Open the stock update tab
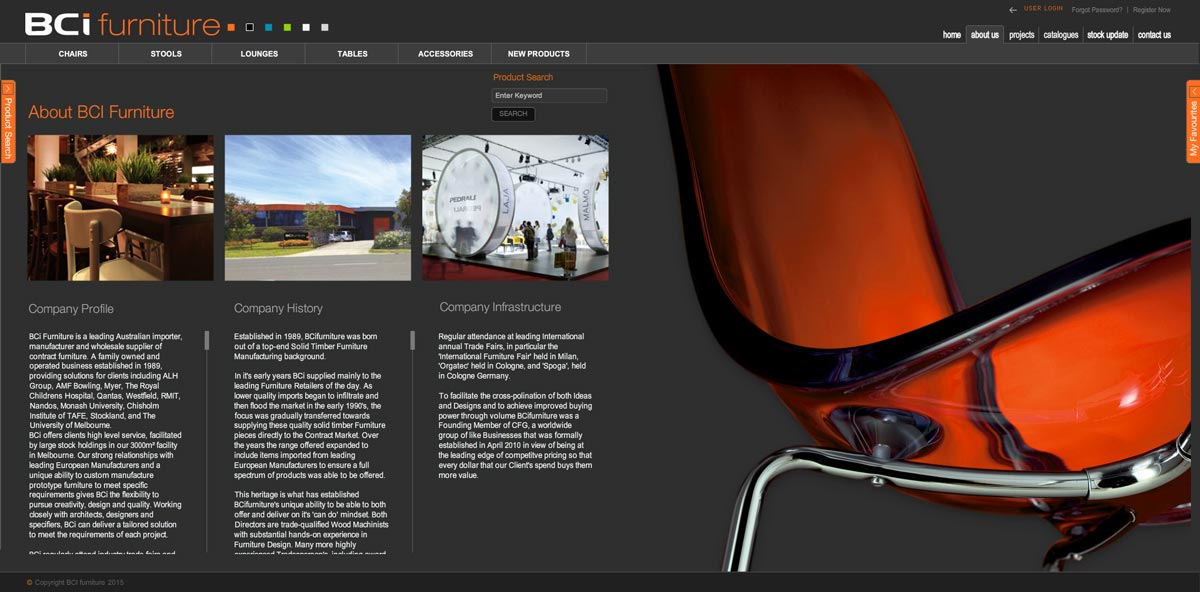 (1107, 35)
